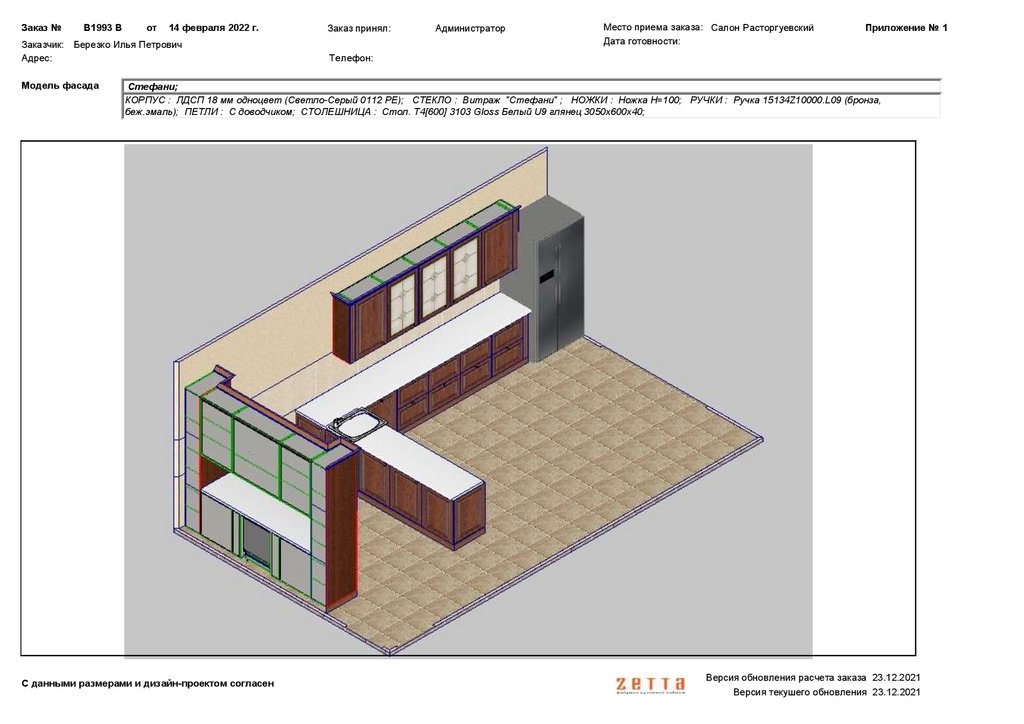
Task: Click 'Версия текущего обновления' line
Action: [x=827, y=692]
